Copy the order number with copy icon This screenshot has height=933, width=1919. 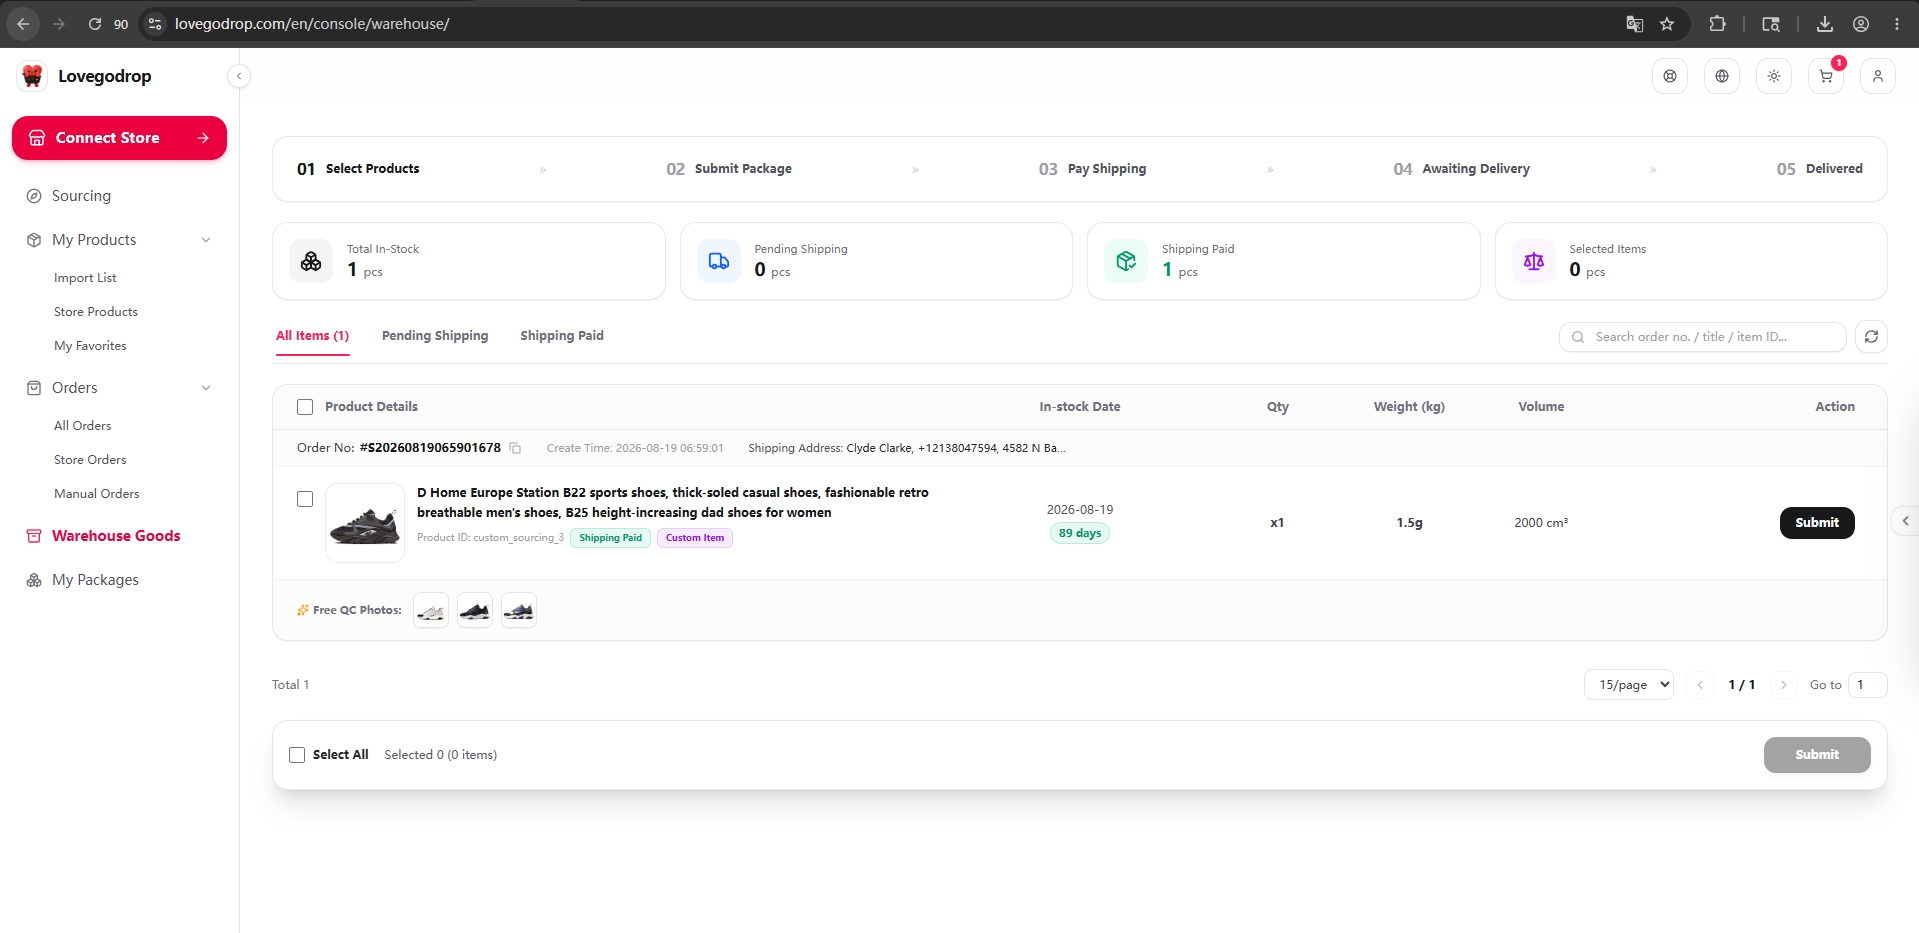pyautogui.click(x=515, y=448)
